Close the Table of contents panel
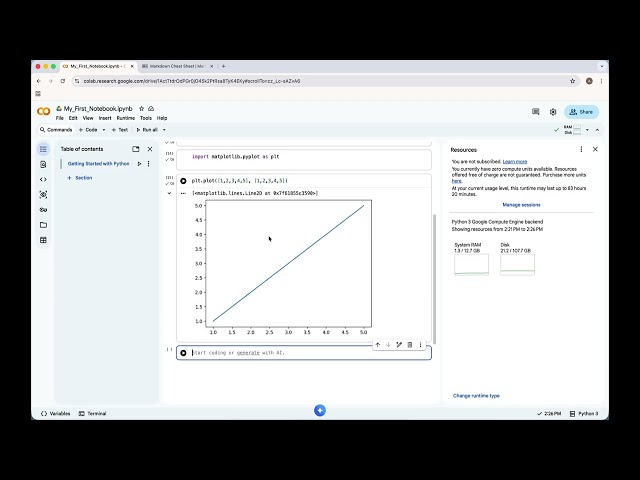Screen dimensions: 640x480 [150, 149]
